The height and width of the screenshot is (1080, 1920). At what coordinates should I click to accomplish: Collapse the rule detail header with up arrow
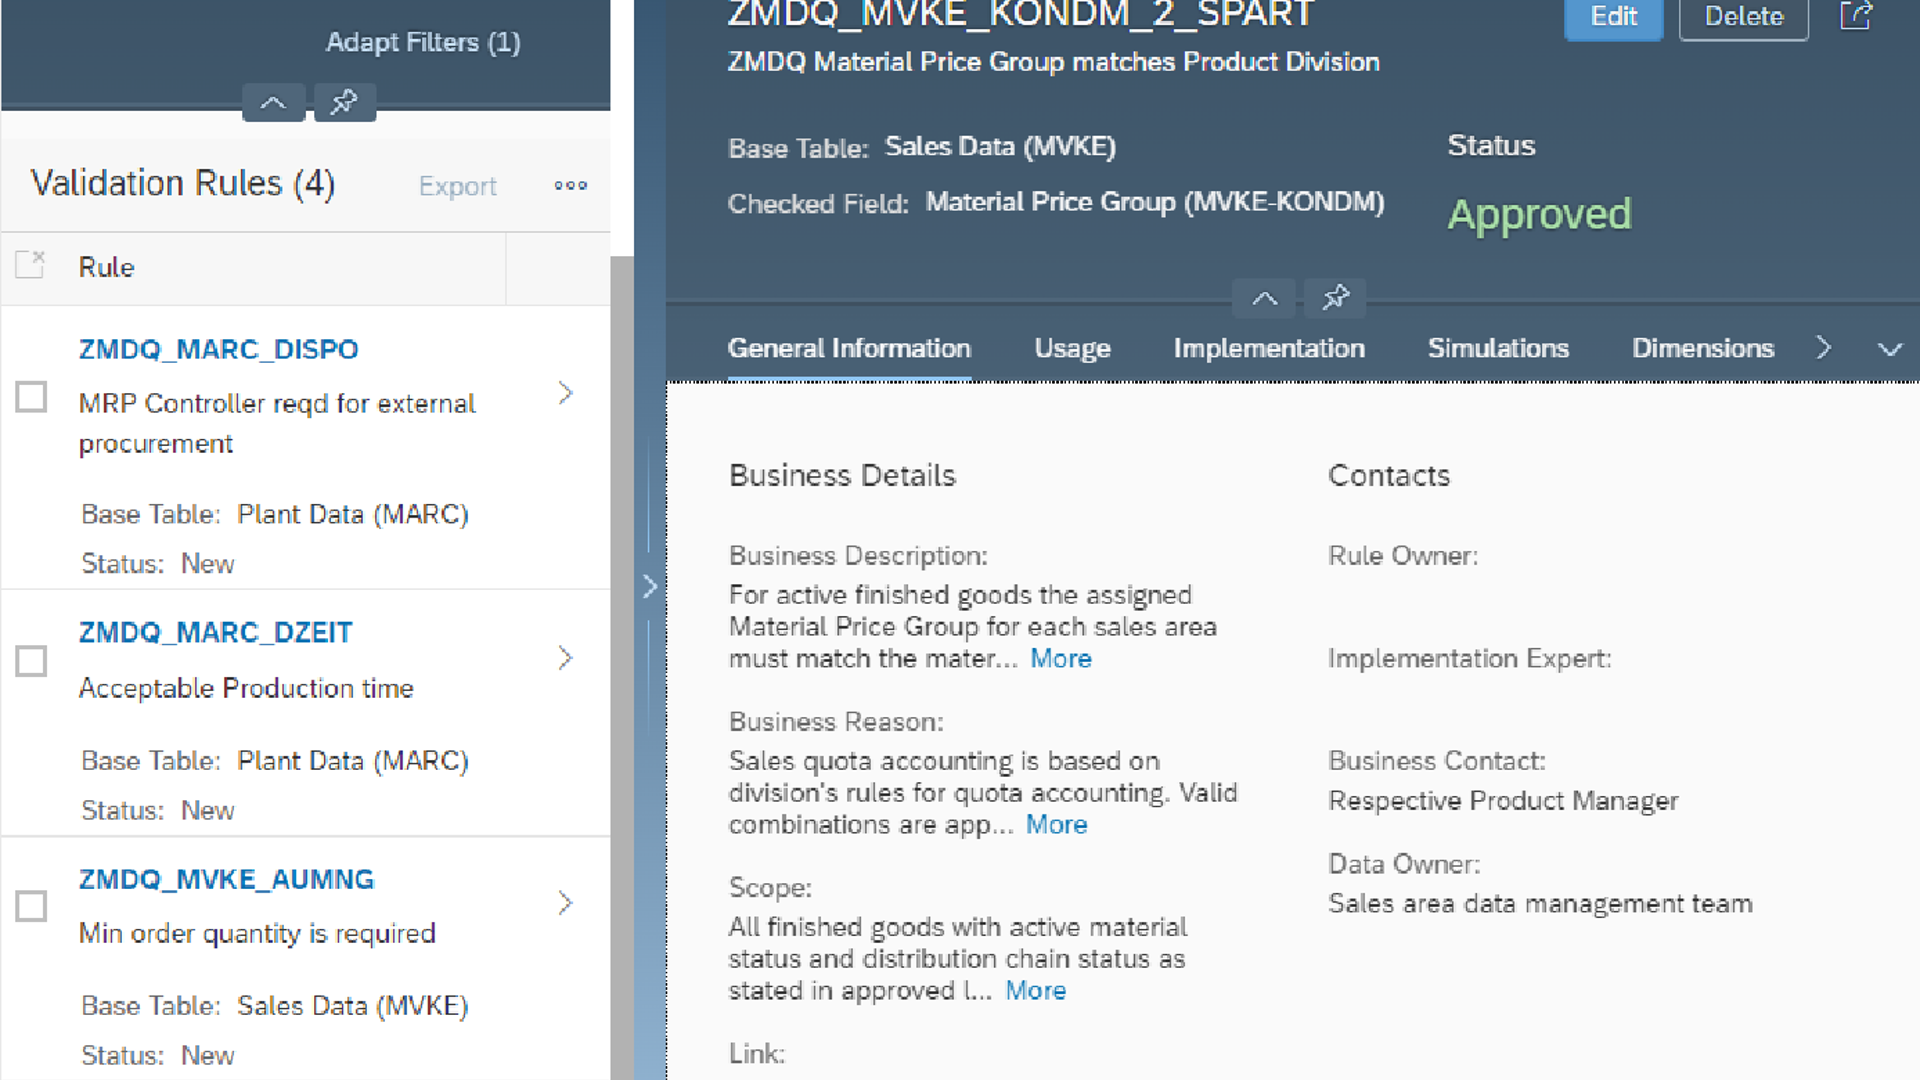click(1264, 298)
